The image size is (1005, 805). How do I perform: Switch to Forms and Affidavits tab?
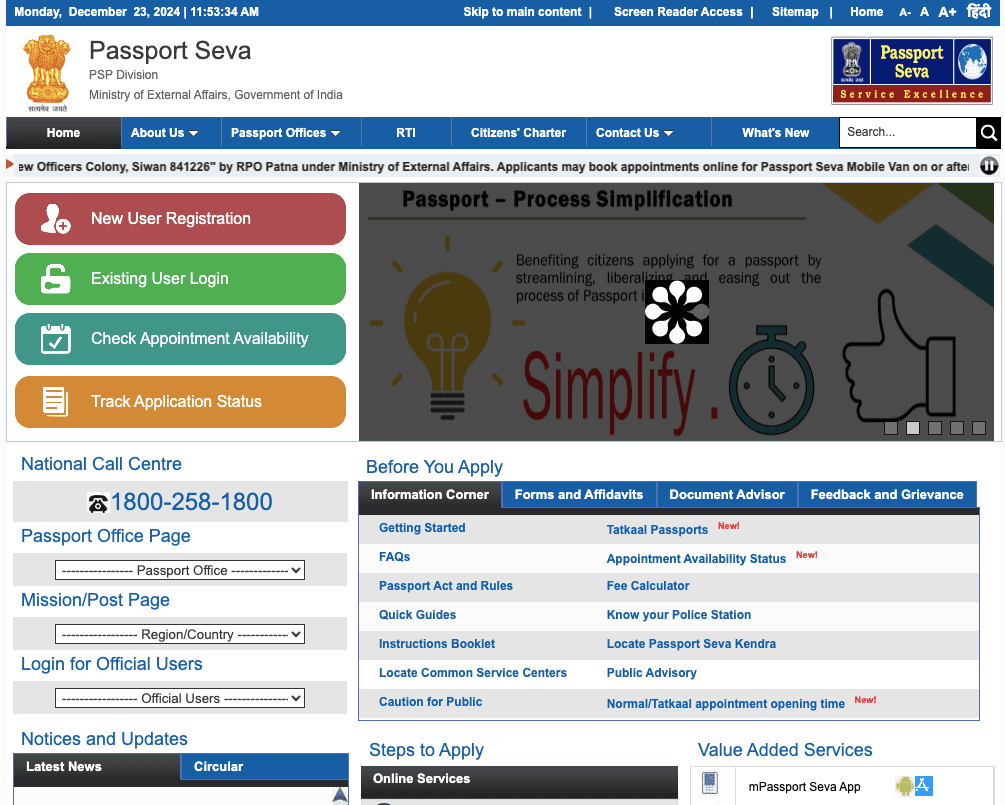(x=579, y=494)
